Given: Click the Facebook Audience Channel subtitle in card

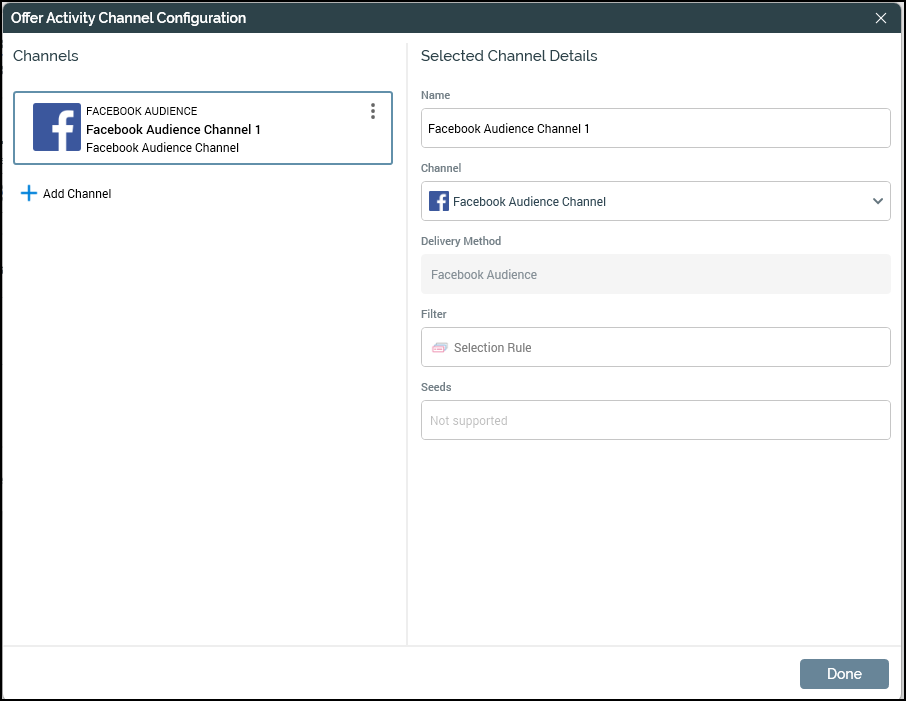Looking at the screenshot, I should 162,147.
